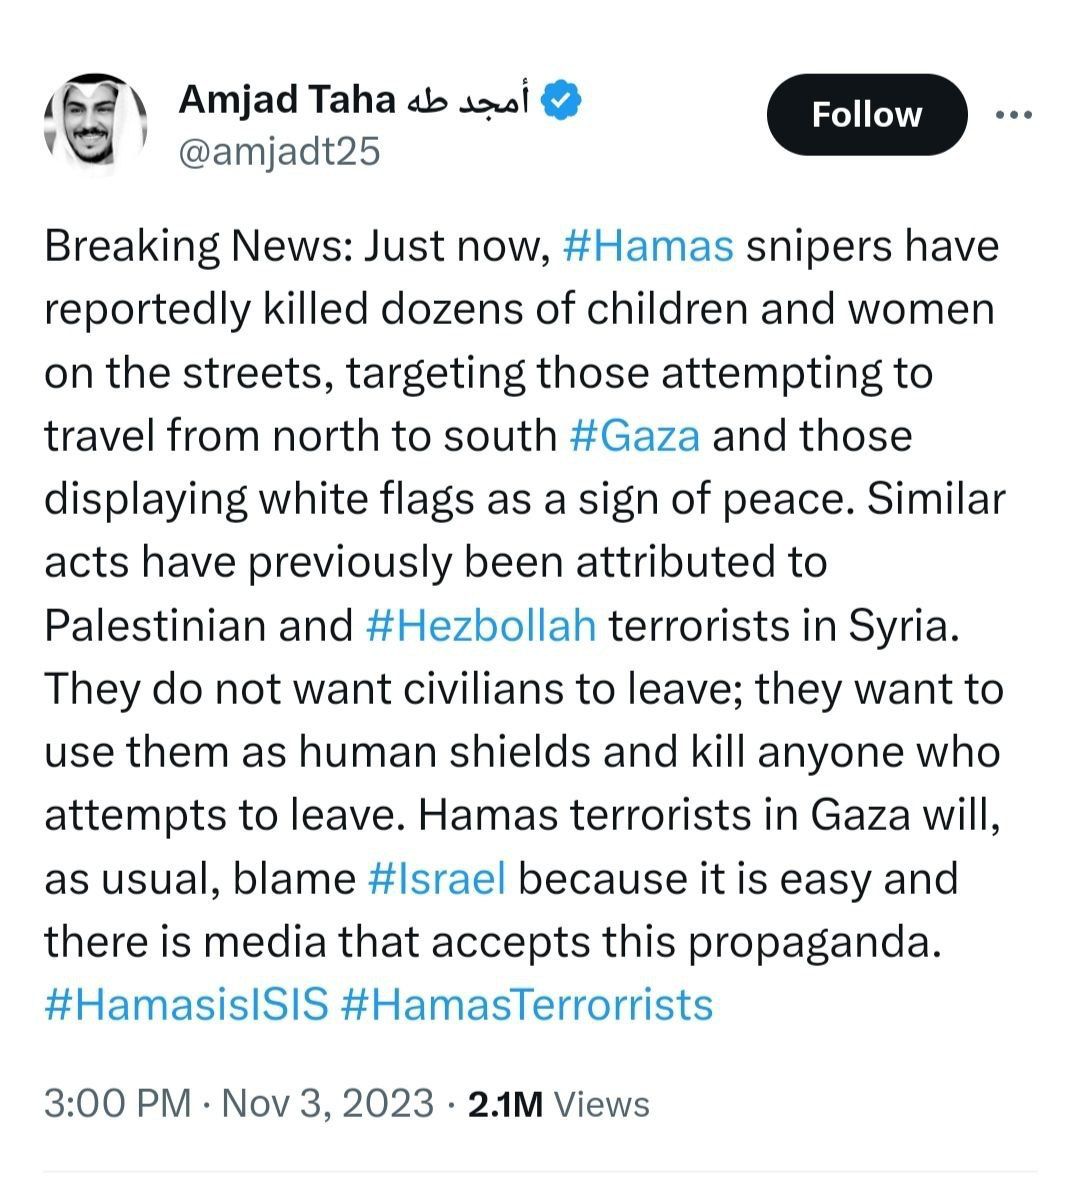Click the 2.1M view count number
Screen dimensions: 1080x1196
[x=505, y=1103]
